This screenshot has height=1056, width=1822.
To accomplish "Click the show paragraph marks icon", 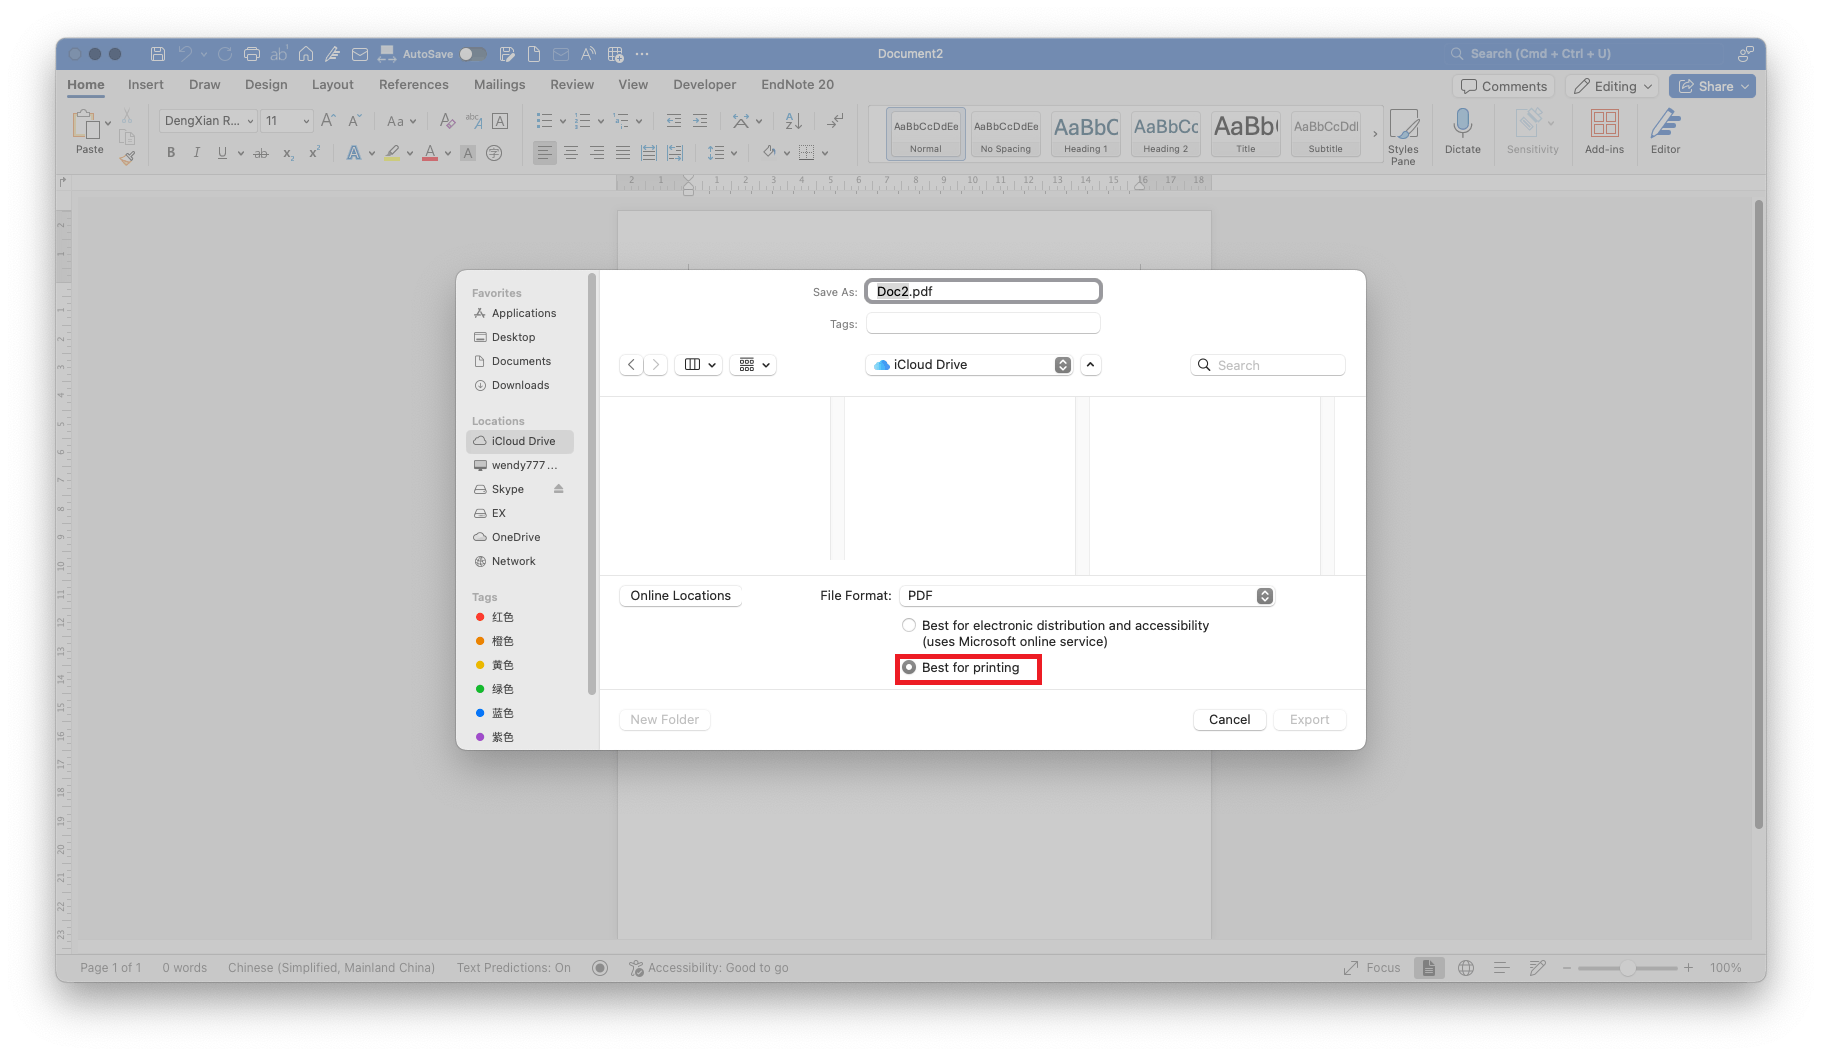I will pos(835,121).
